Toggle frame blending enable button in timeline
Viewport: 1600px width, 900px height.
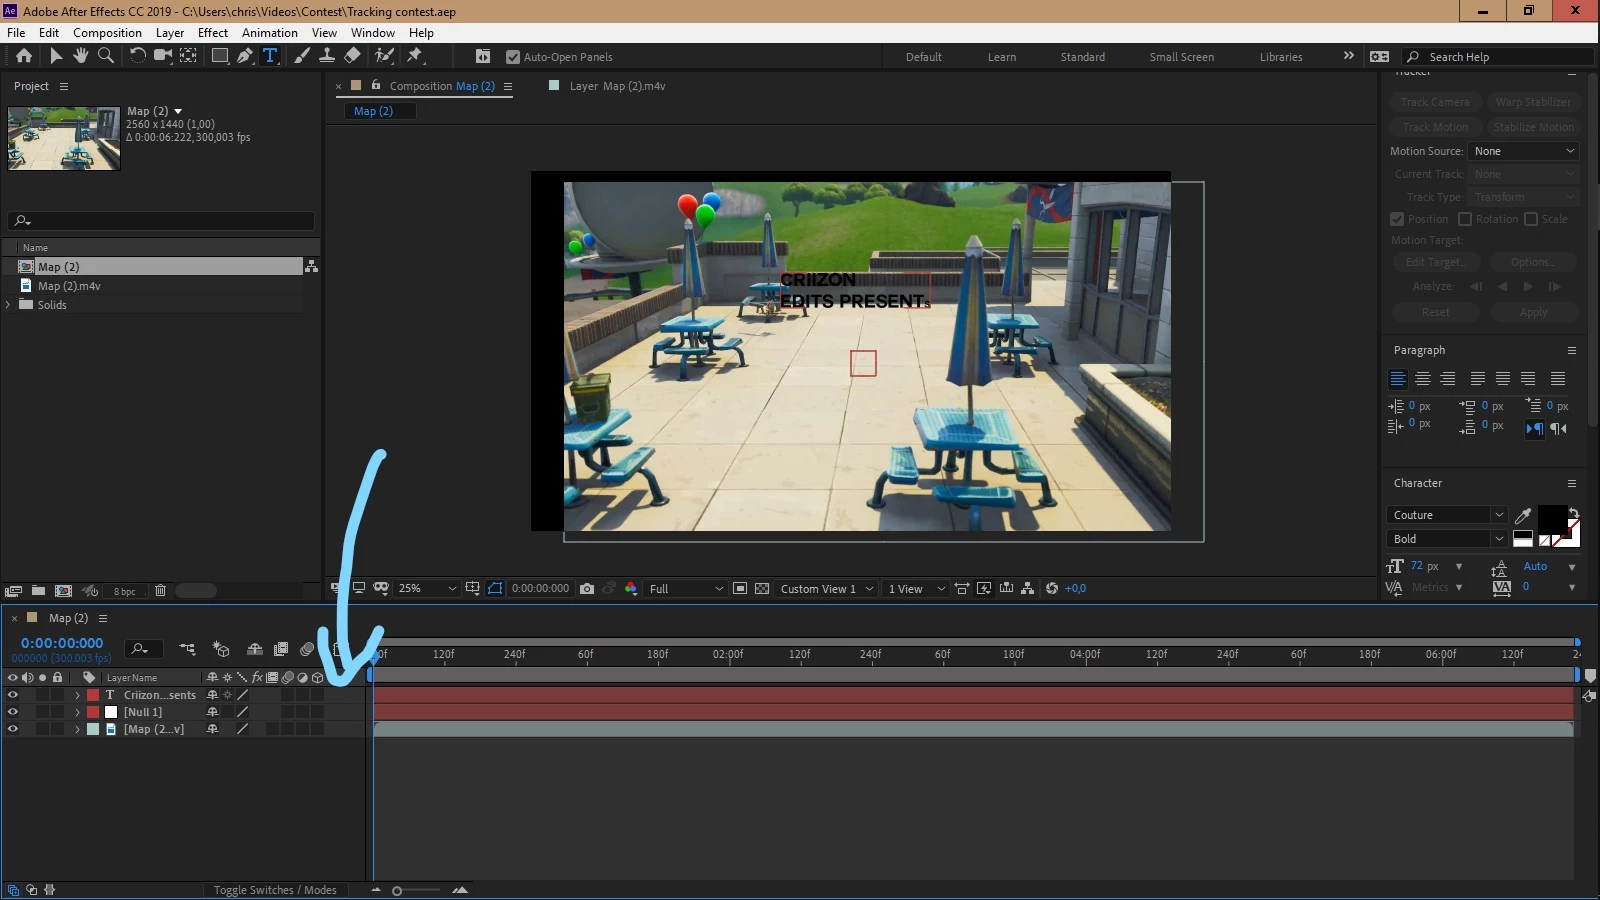(x=281, y=649)
